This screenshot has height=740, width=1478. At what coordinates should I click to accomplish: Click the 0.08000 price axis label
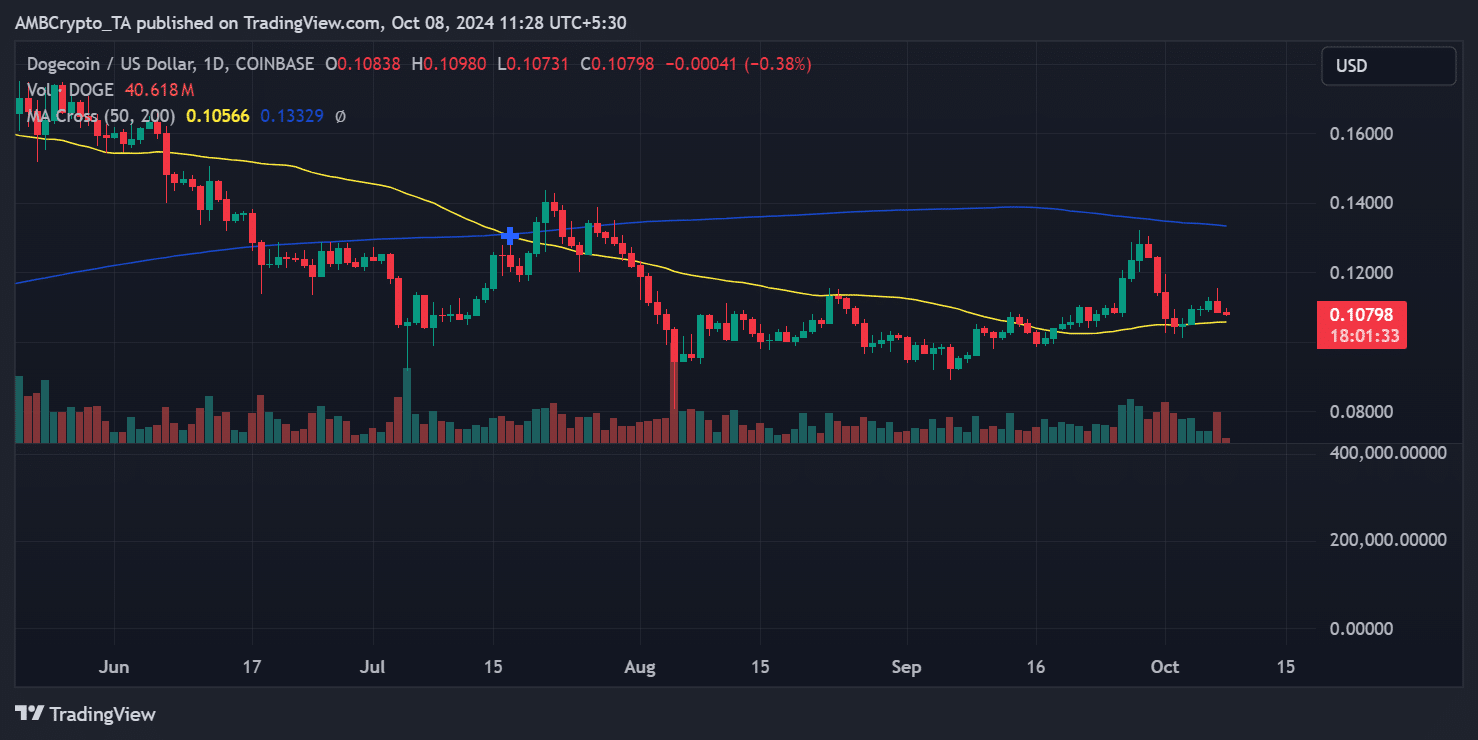point(1361,411)
